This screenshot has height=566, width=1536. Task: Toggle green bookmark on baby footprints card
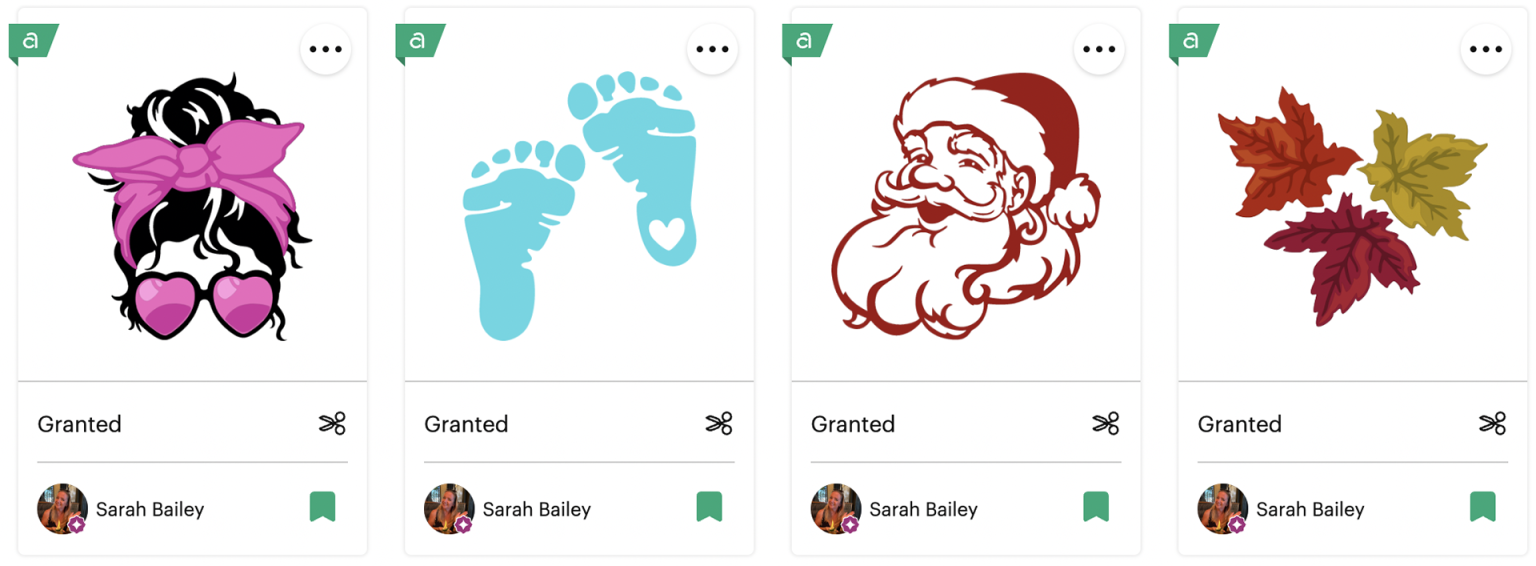(709, 507)
